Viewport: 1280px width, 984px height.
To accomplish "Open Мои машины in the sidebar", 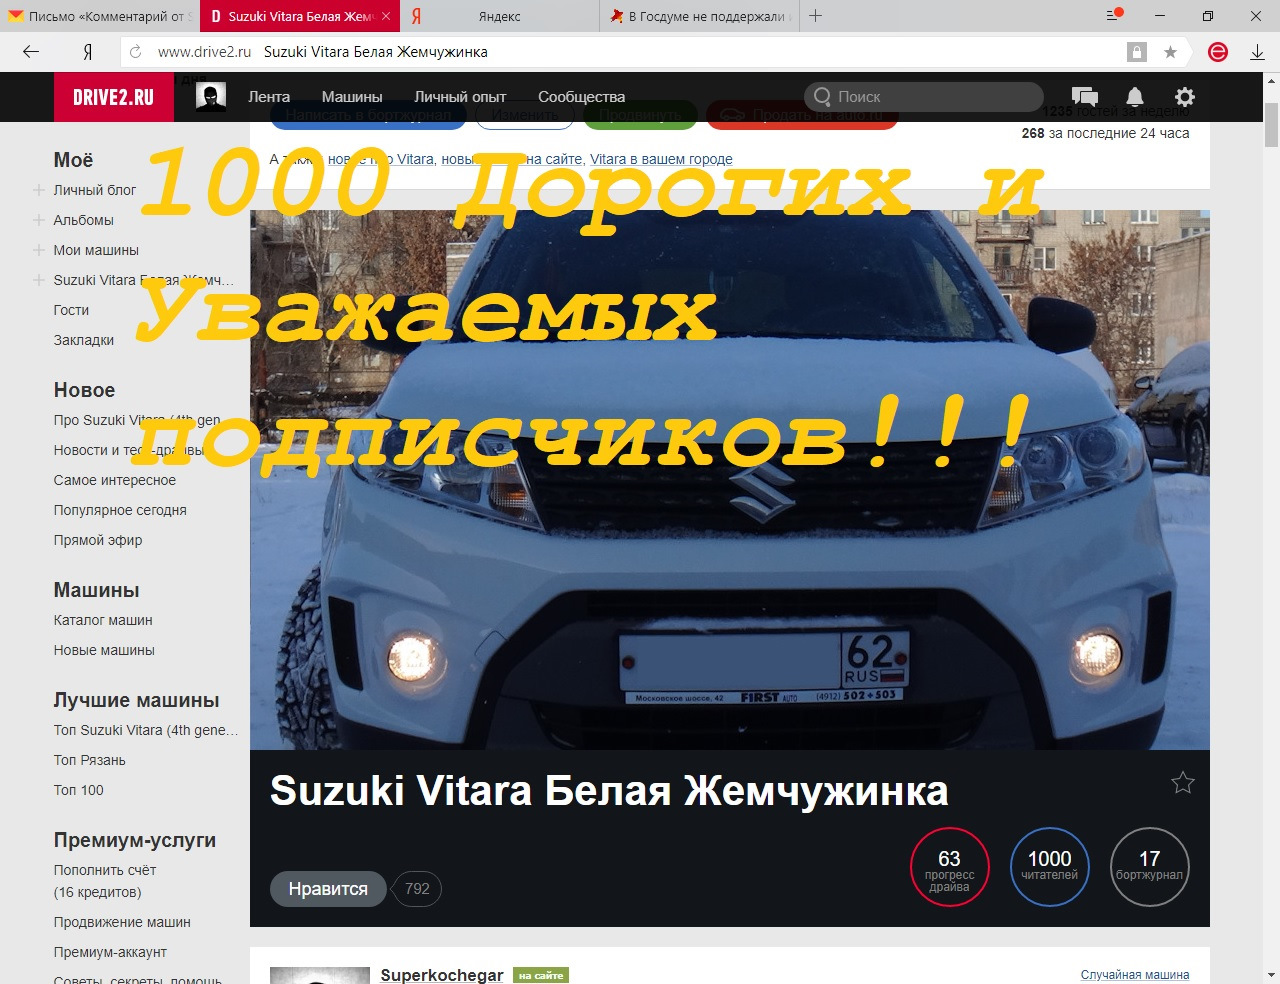I will [96, 250].
